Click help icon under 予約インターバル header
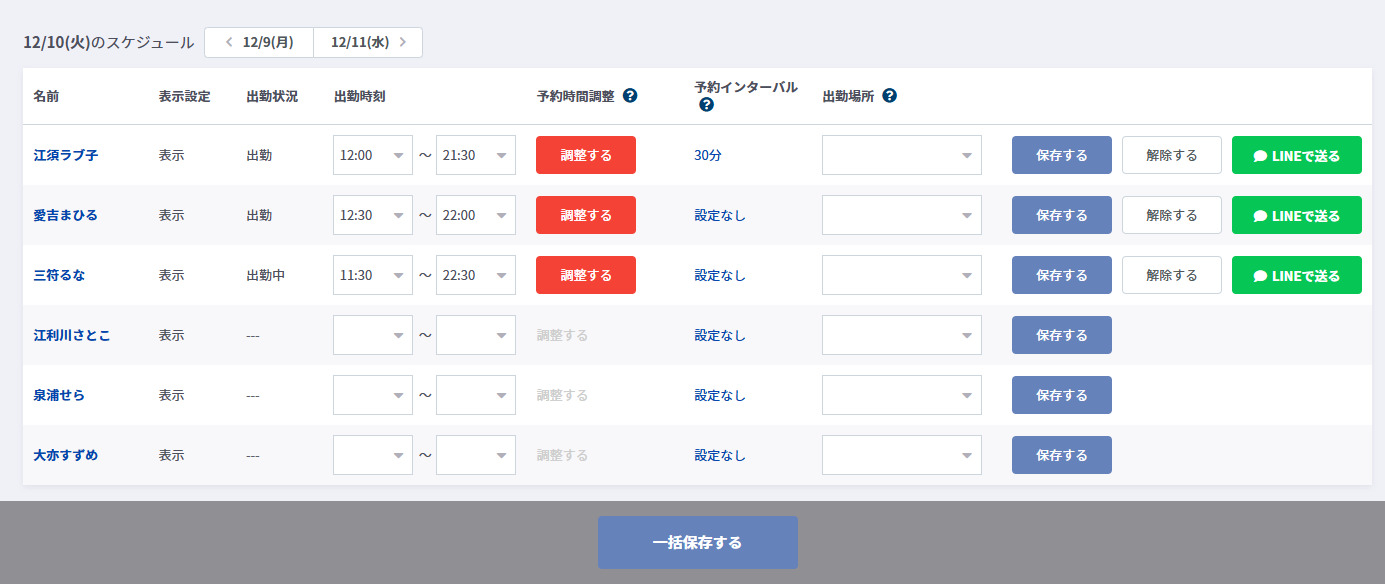Image resolution: width=1385 pixels, height=586 pixels. click(x=706, y=104)
